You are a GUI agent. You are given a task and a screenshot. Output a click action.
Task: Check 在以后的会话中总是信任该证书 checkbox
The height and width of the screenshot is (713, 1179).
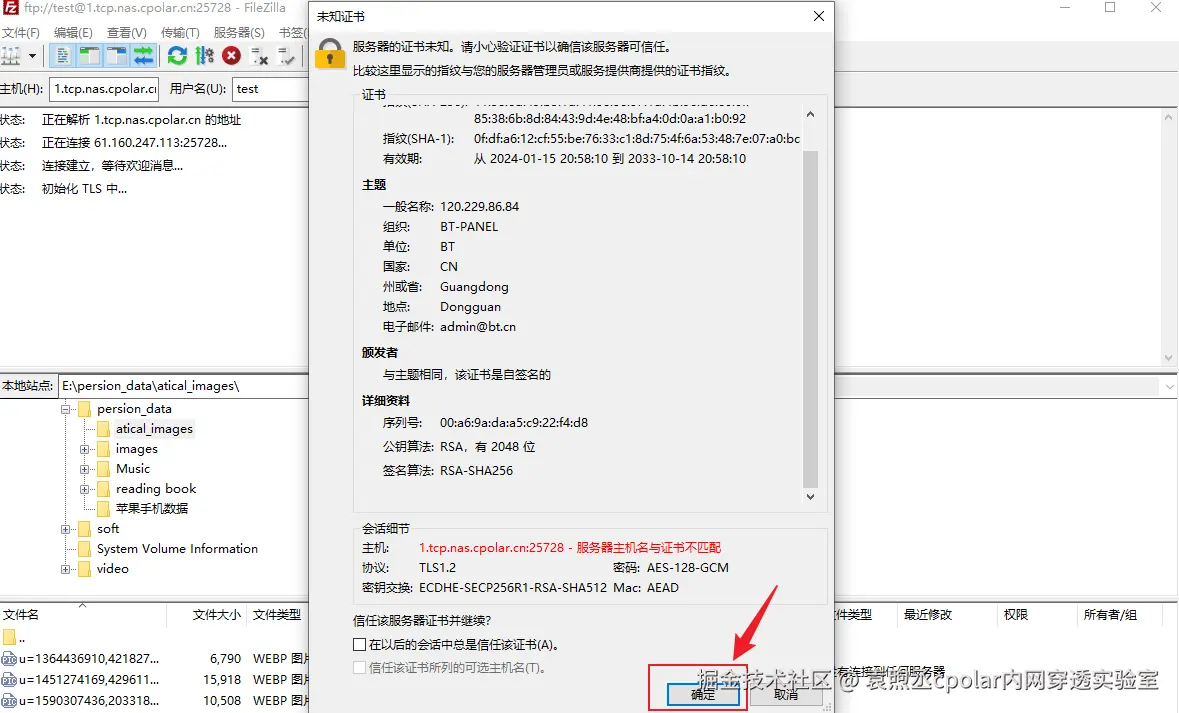point(359,645)
